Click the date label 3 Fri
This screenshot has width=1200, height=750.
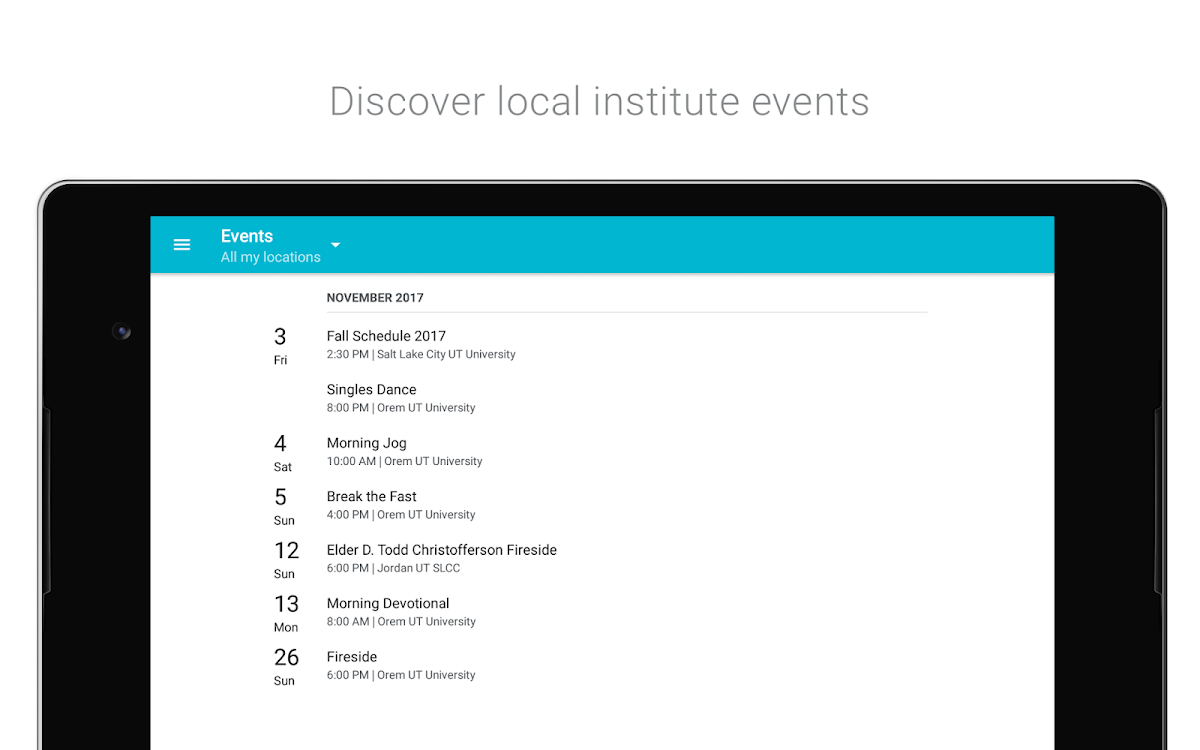pos(280,346)
